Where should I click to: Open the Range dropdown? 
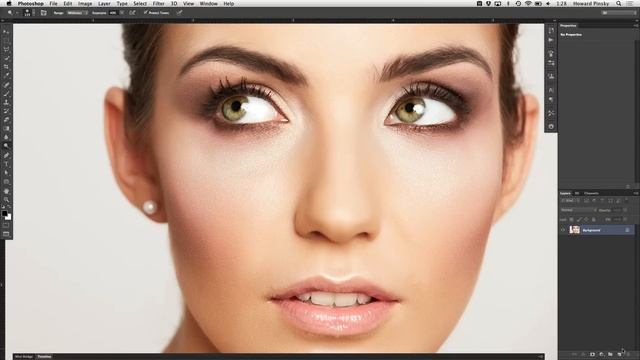[77, 13]
